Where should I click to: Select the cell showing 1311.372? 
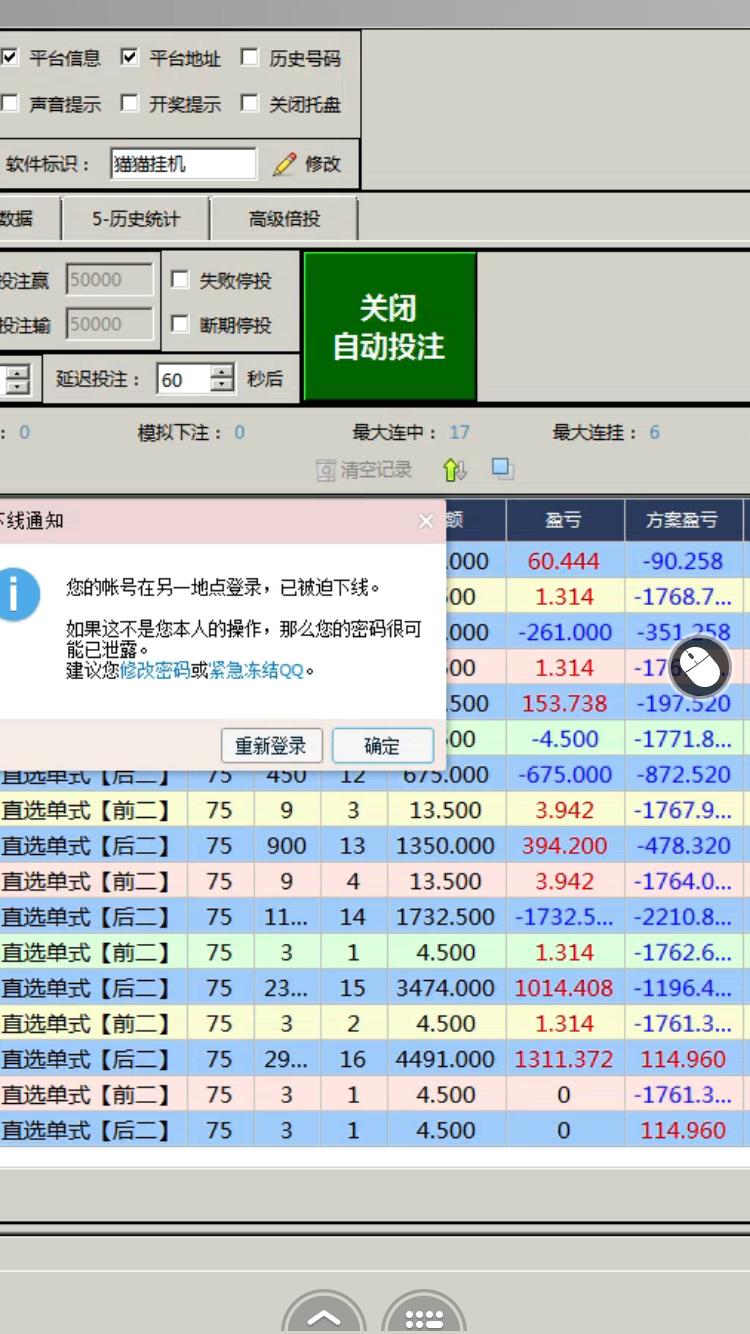[564, 1058]
